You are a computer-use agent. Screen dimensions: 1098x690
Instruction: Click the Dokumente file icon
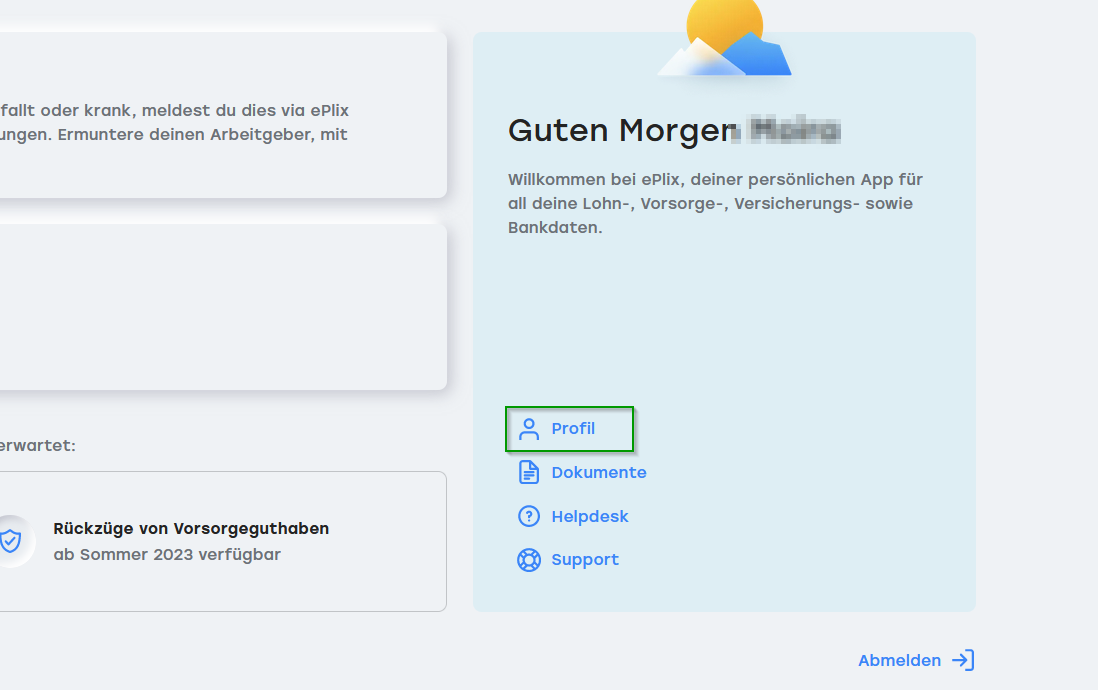pos(529,473)
